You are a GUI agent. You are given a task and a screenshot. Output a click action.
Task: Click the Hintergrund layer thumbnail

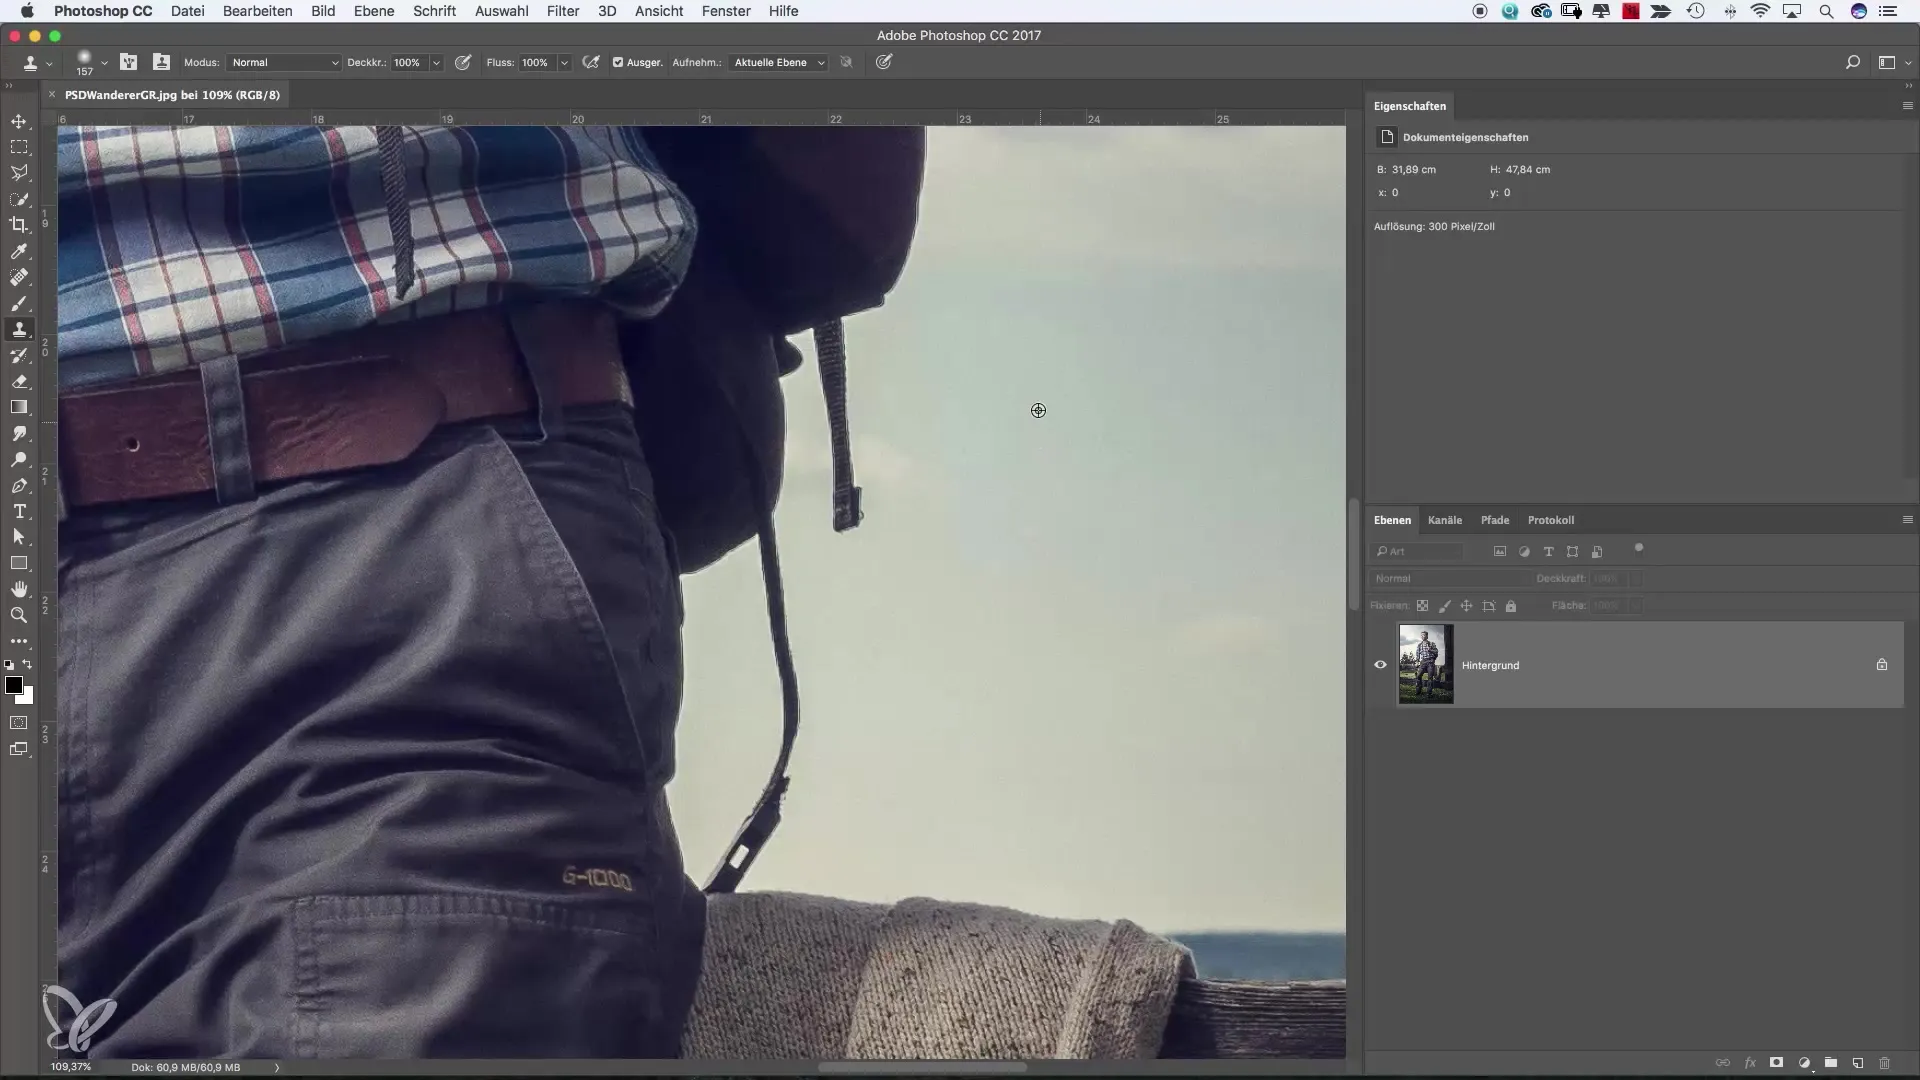click(x=1426, y=665)
